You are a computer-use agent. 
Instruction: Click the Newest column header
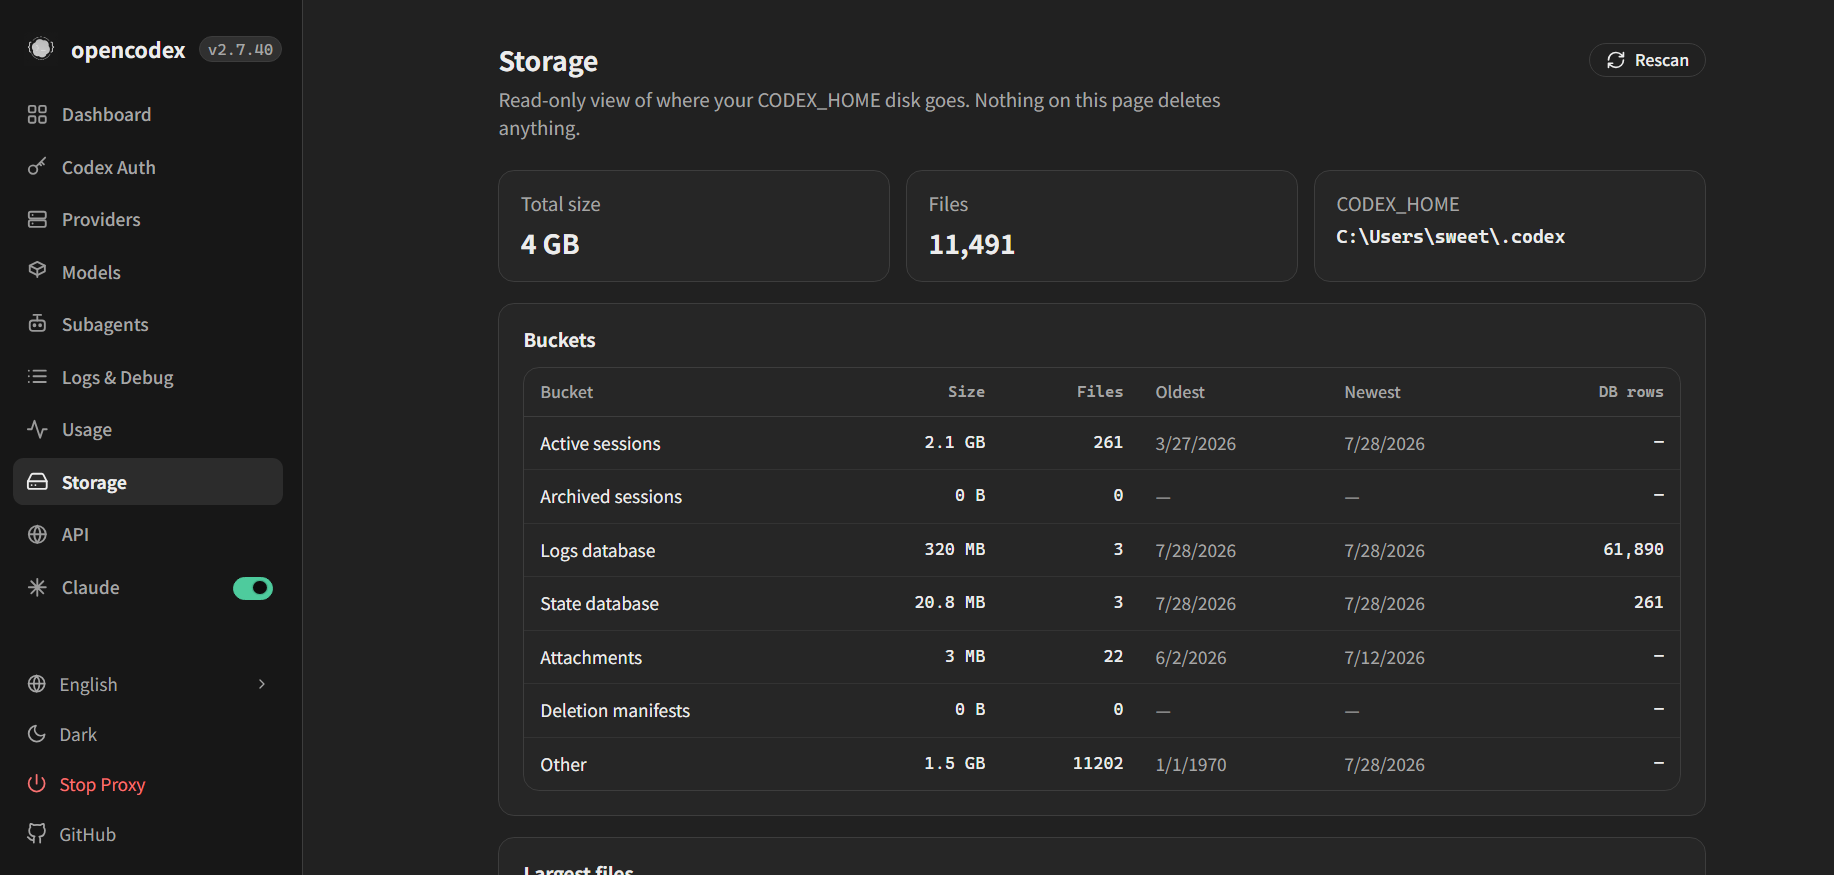[1372, 392]
